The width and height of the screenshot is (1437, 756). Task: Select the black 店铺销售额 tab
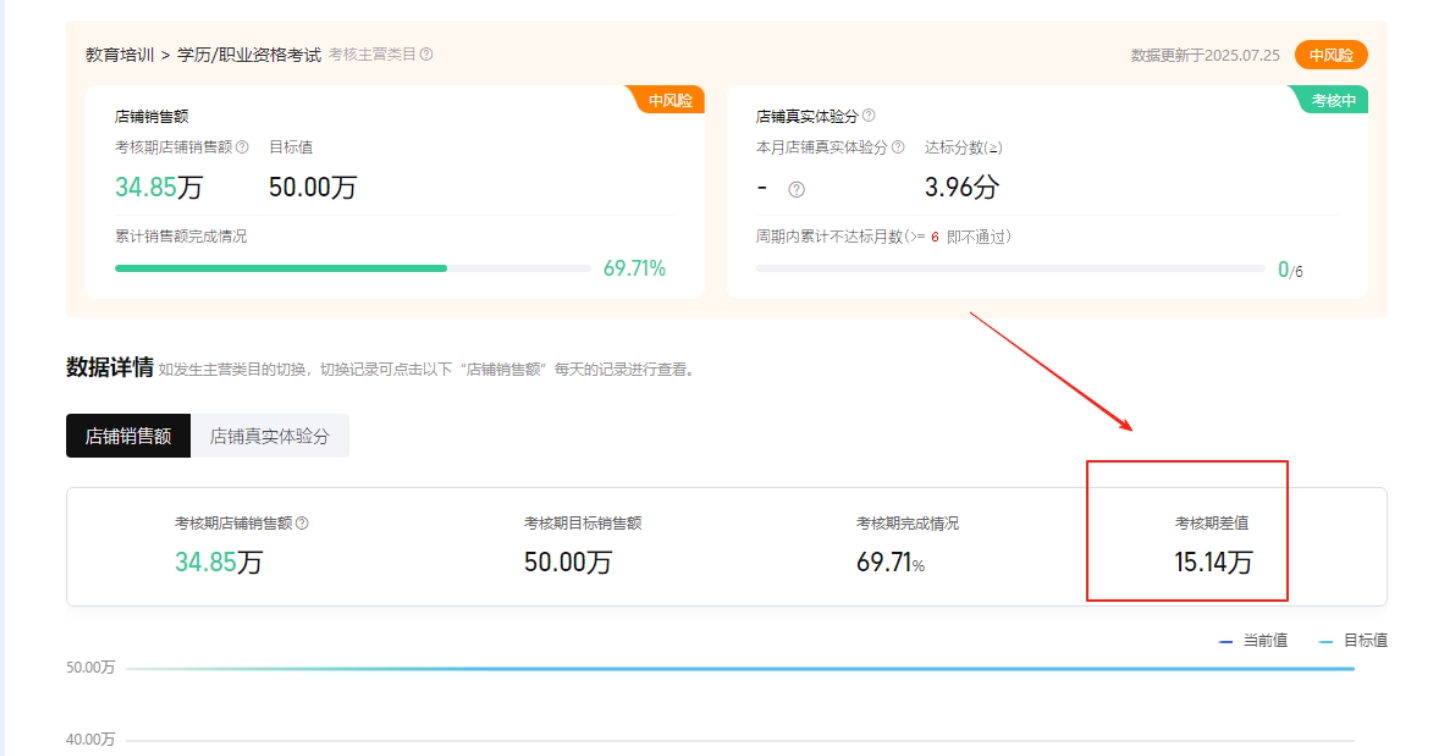(128, 436)
